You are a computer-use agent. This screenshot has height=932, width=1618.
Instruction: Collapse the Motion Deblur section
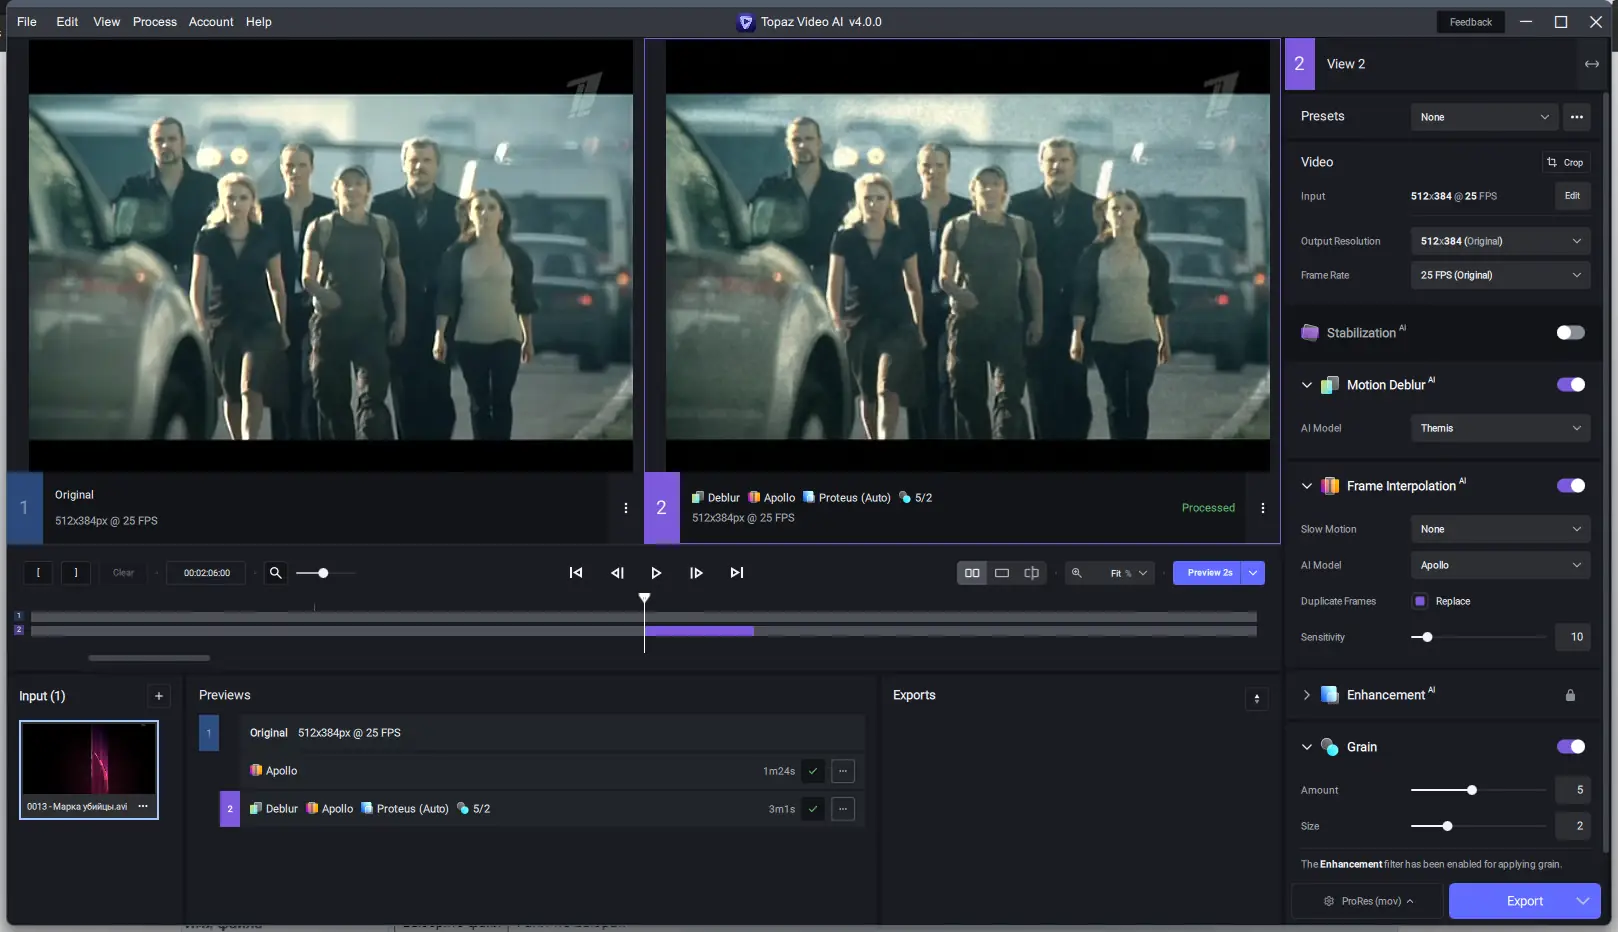(1307, 385)
